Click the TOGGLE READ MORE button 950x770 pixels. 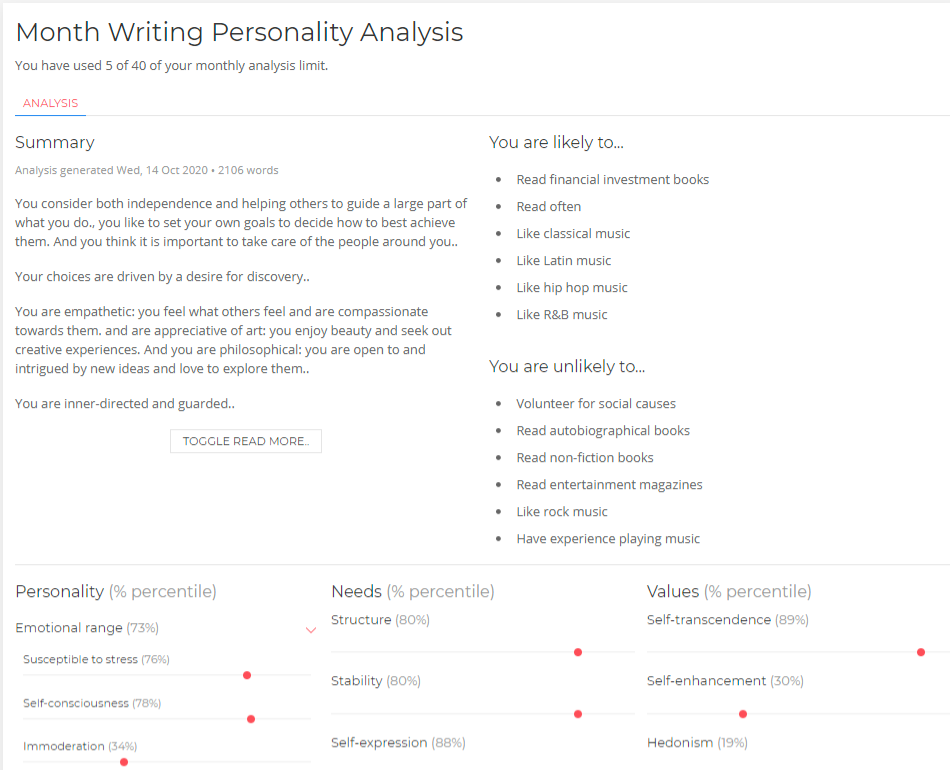(245, 440)
